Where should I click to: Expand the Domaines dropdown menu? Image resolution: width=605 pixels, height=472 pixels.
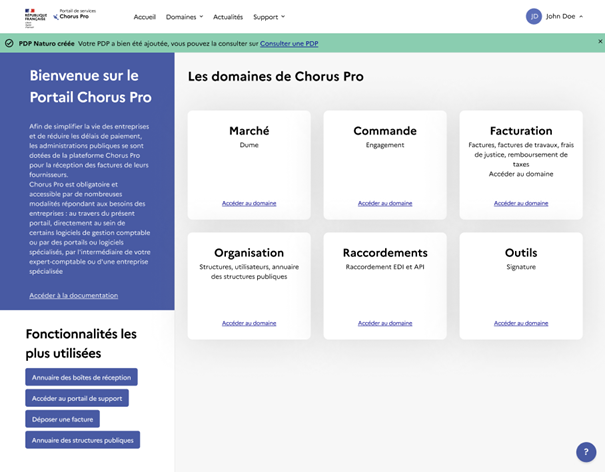click(x=184, y=17)
